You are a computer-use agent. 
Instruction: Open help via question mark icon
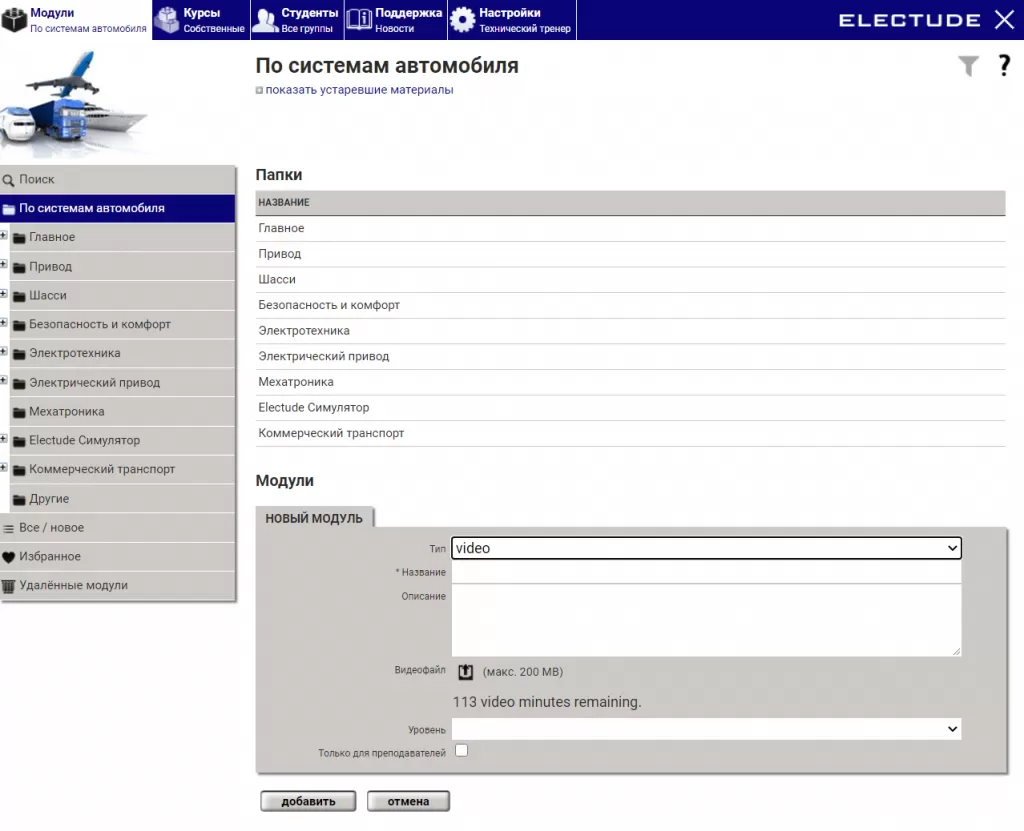tap(1004, 67)
